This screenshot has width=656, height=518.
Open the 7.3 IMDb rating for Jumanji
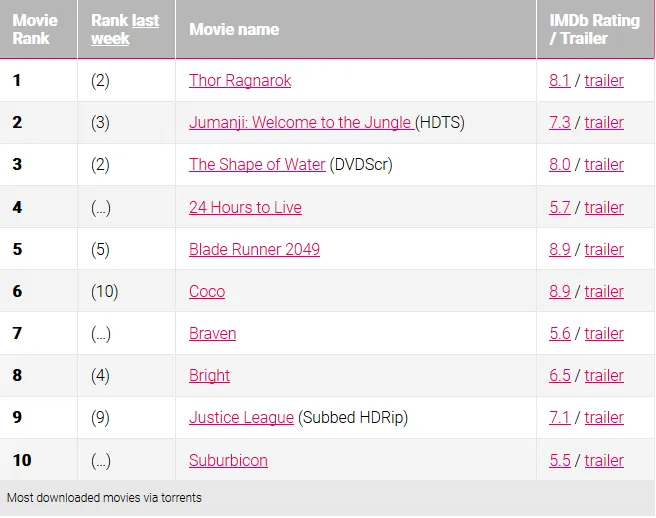560,123
